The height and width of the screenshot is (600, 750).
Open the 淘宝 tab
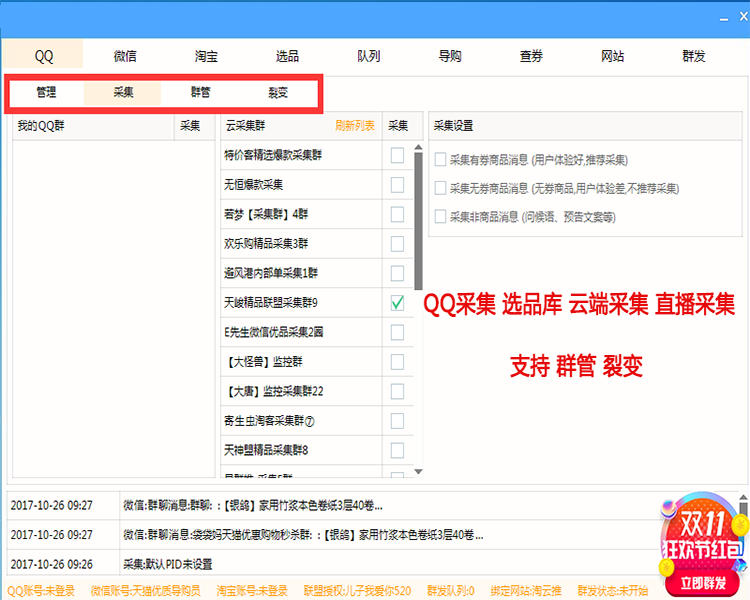[206, 56]
